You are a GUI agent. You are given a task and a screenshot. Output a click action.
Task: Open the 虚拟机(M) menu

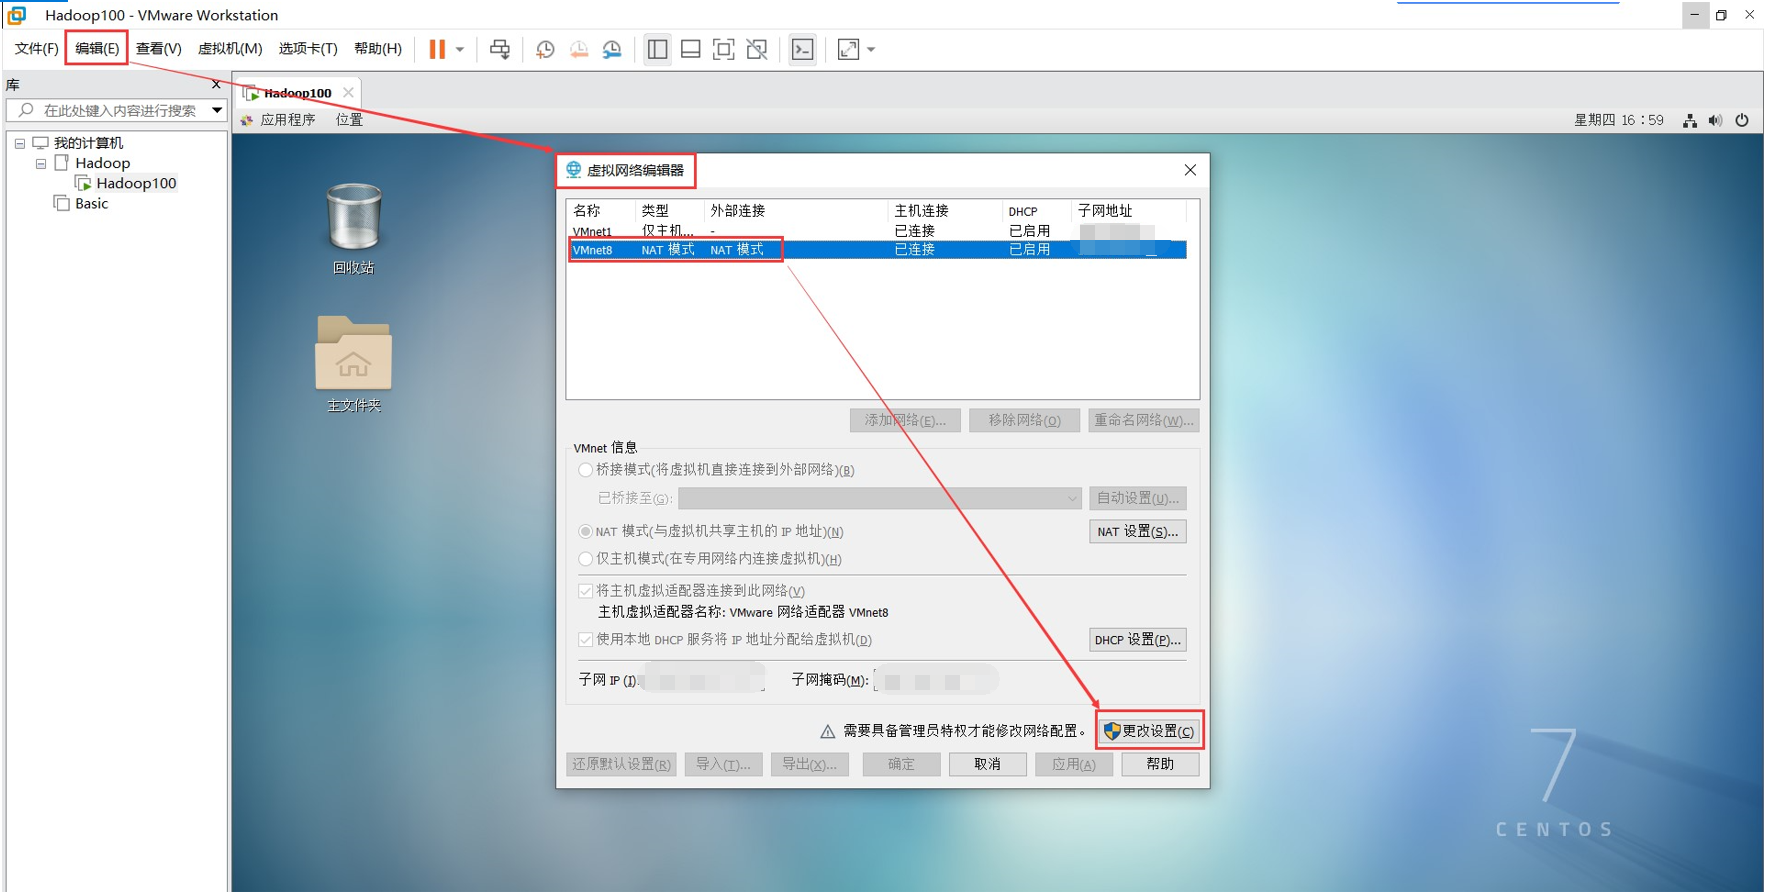pyautogui.click(x=230, y=48)
